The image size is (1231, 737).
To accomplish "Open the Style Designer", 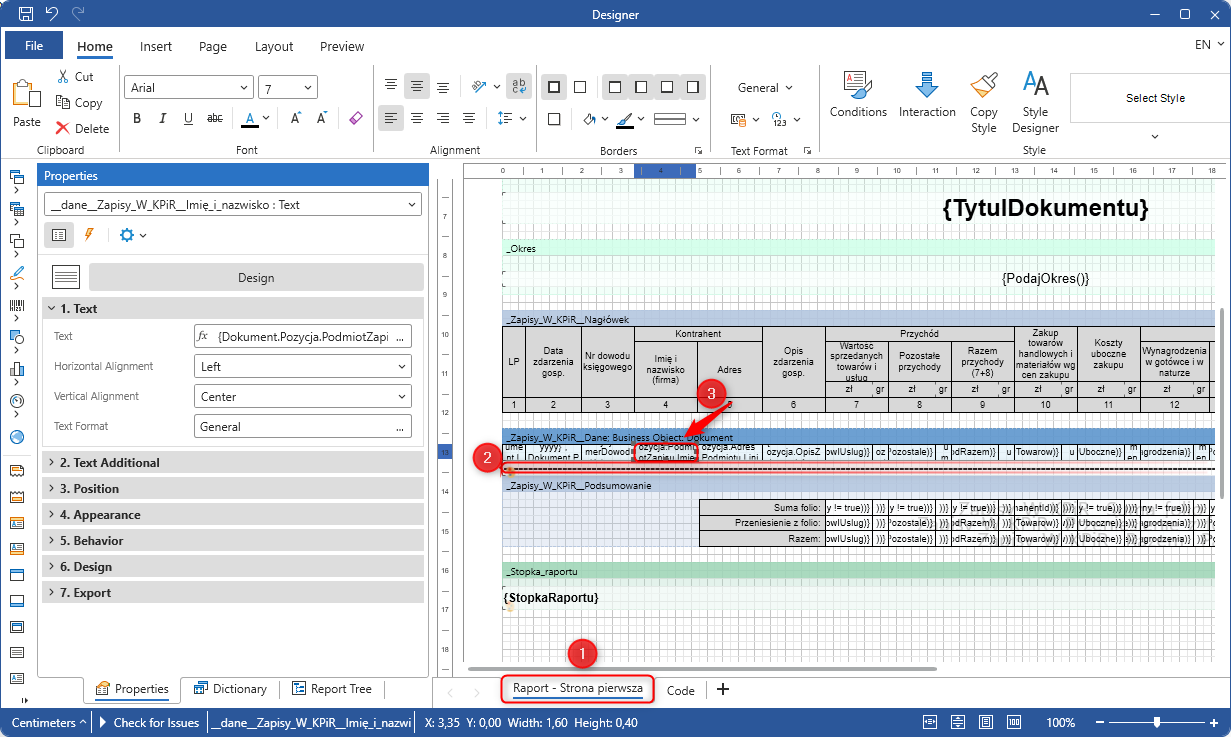I will (1035, 86).
